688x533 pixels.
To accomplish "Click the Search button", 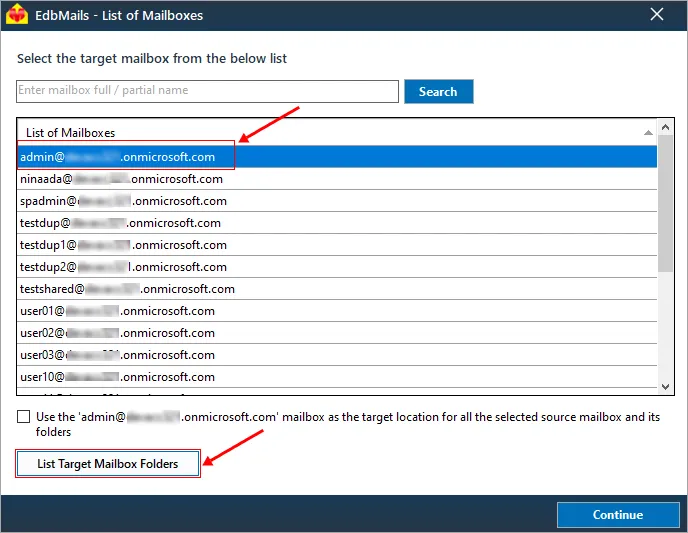I will 438,91.
